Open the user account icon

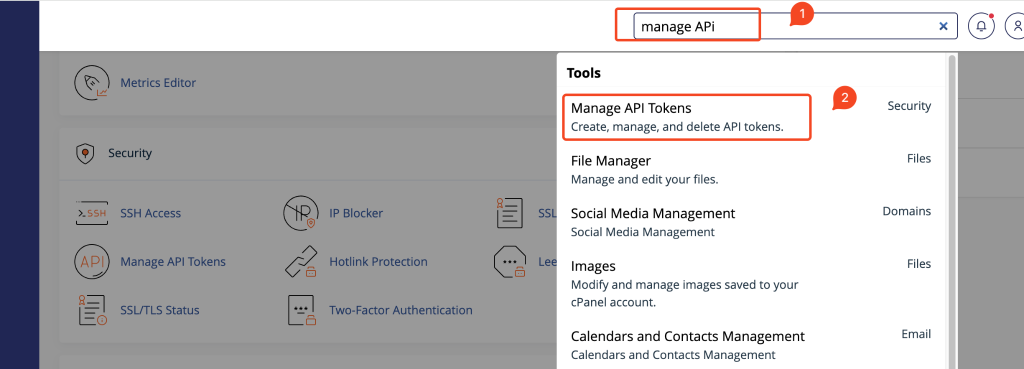(x=1016, y=26)
